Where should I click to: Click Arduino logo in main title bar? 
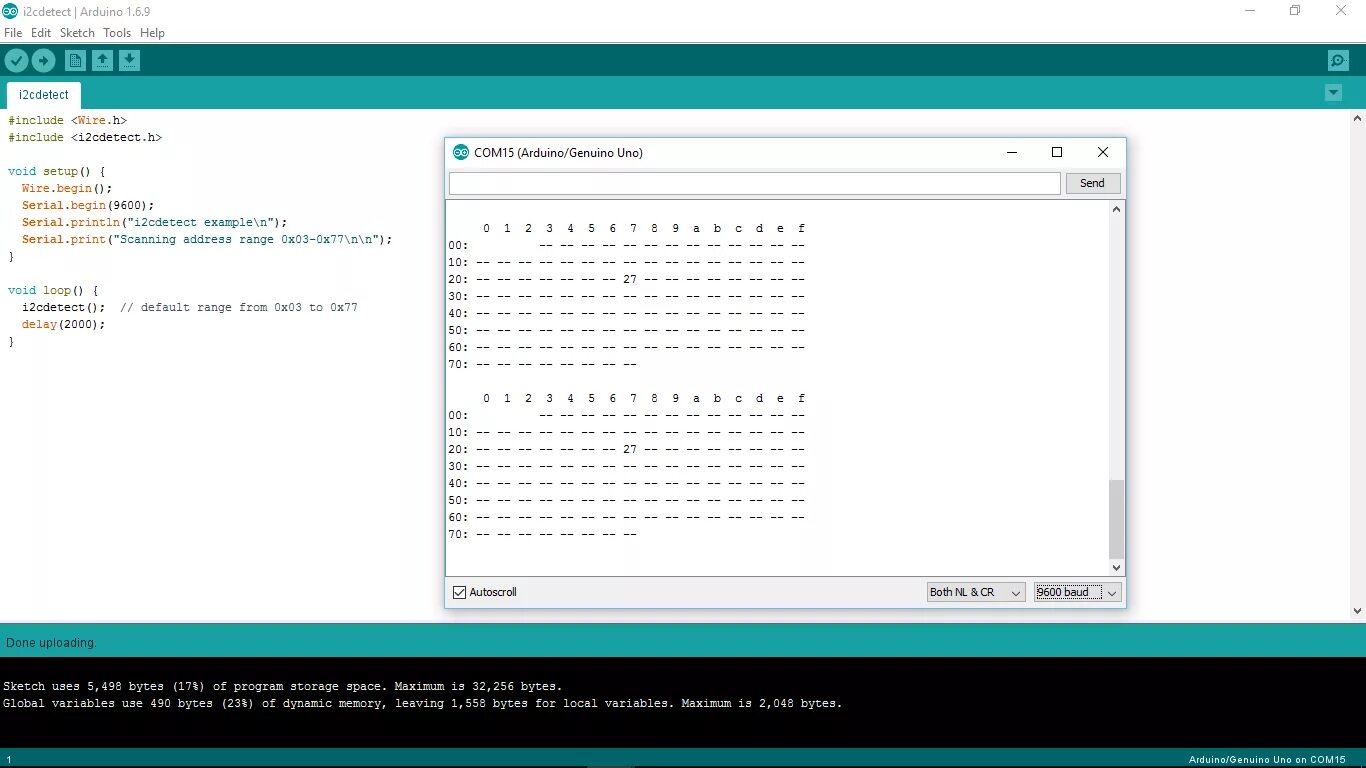tap(10, 11)
